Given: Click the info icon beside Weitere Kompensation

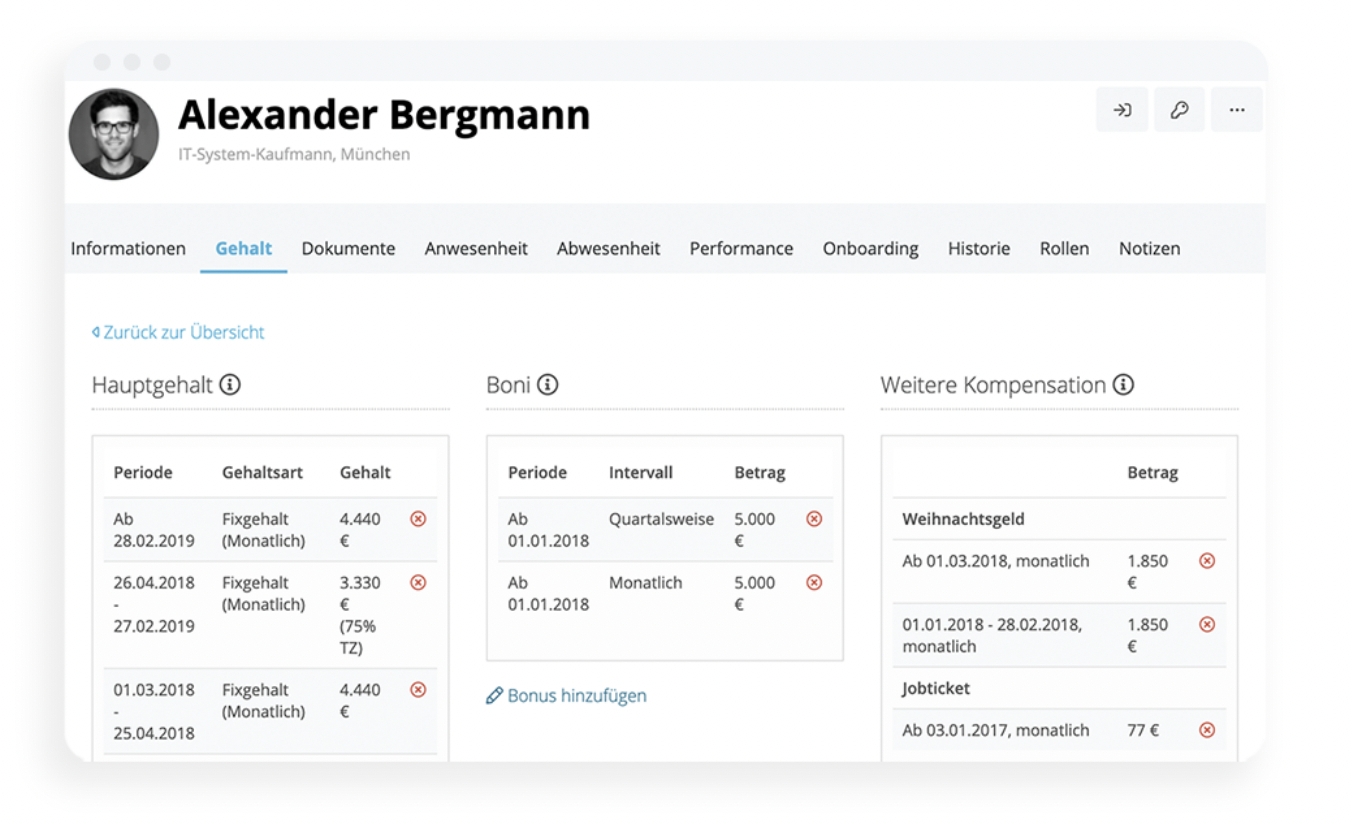Looking at the screenshot, I should (x=1123, y=385).
